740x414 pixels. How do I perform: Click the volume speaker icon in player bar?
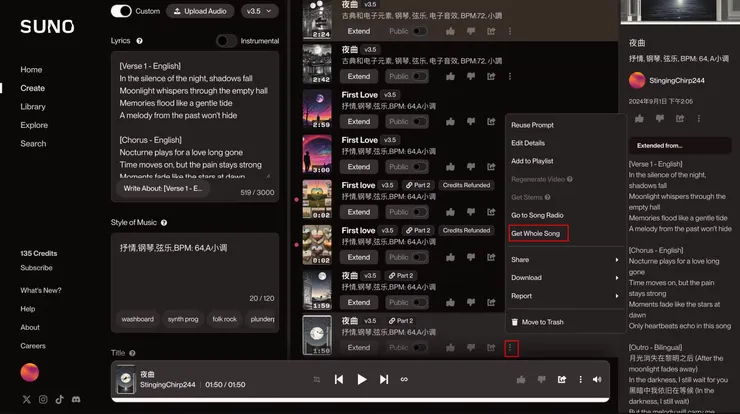click(x=597, y=380)
